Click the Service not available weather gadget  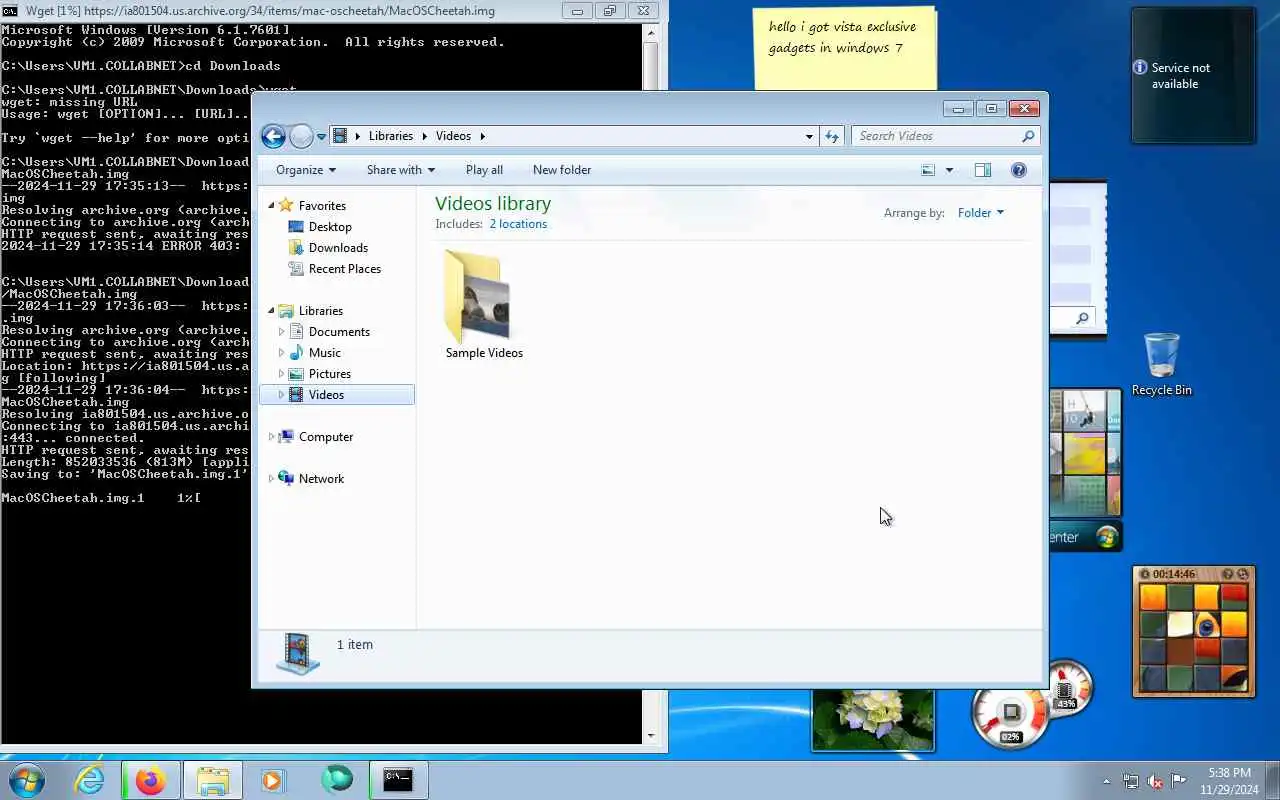(1193, 76)
